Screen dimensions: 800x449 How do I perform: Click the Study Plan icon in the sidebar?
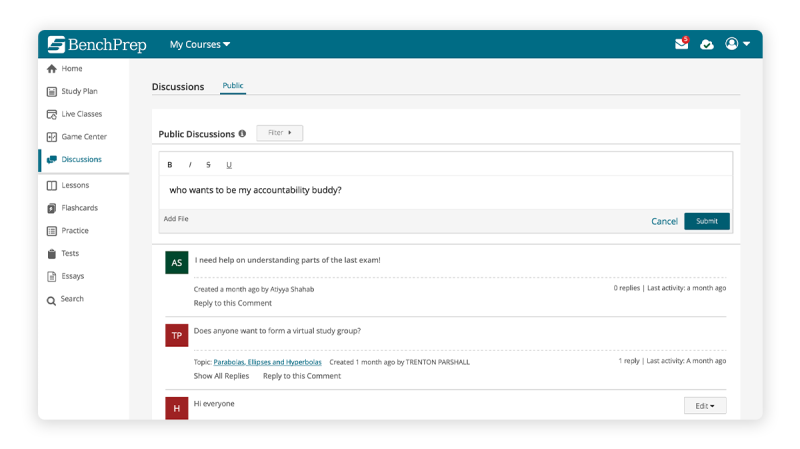pos(52,91)
